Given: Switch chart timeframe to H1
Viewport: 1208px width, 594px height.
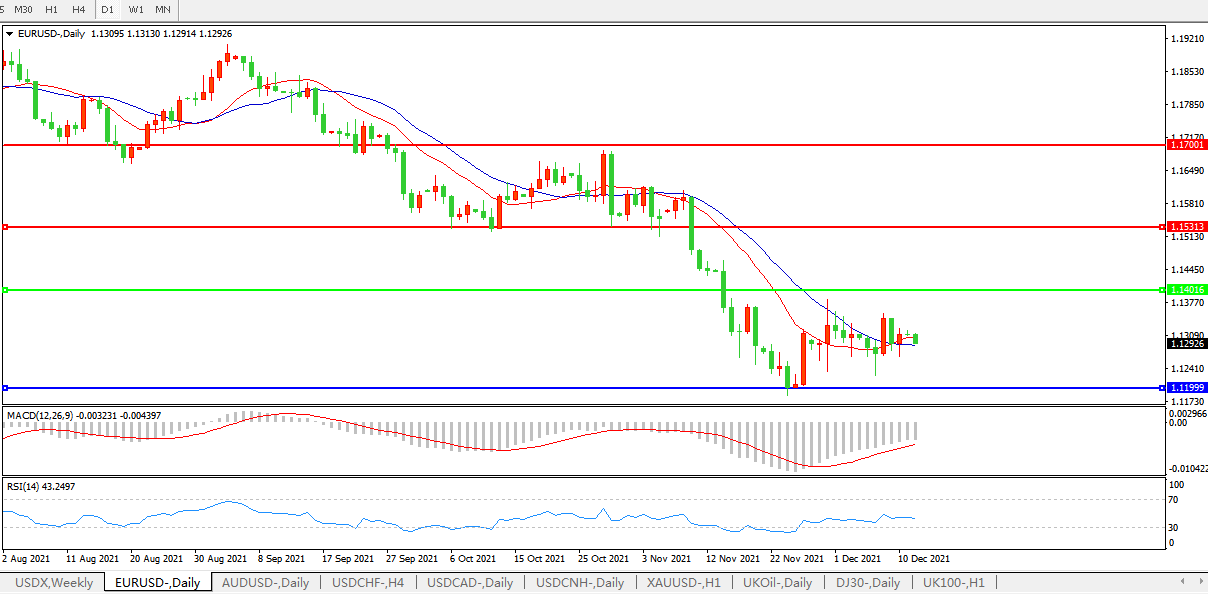Looking at the screenshot, I should coord(51,9).
